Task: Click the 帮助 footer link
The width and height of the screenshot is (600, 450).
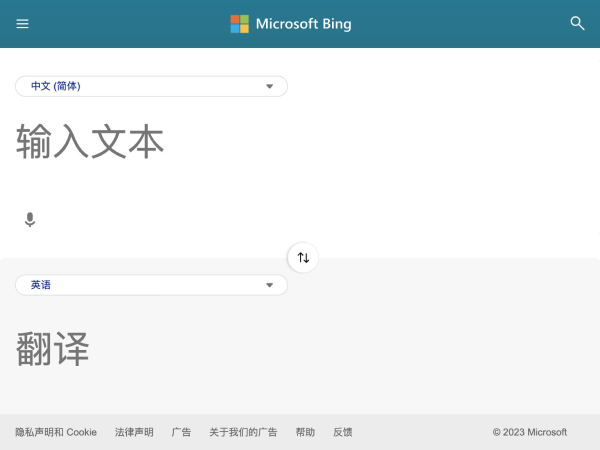Action: click(305, 432)
